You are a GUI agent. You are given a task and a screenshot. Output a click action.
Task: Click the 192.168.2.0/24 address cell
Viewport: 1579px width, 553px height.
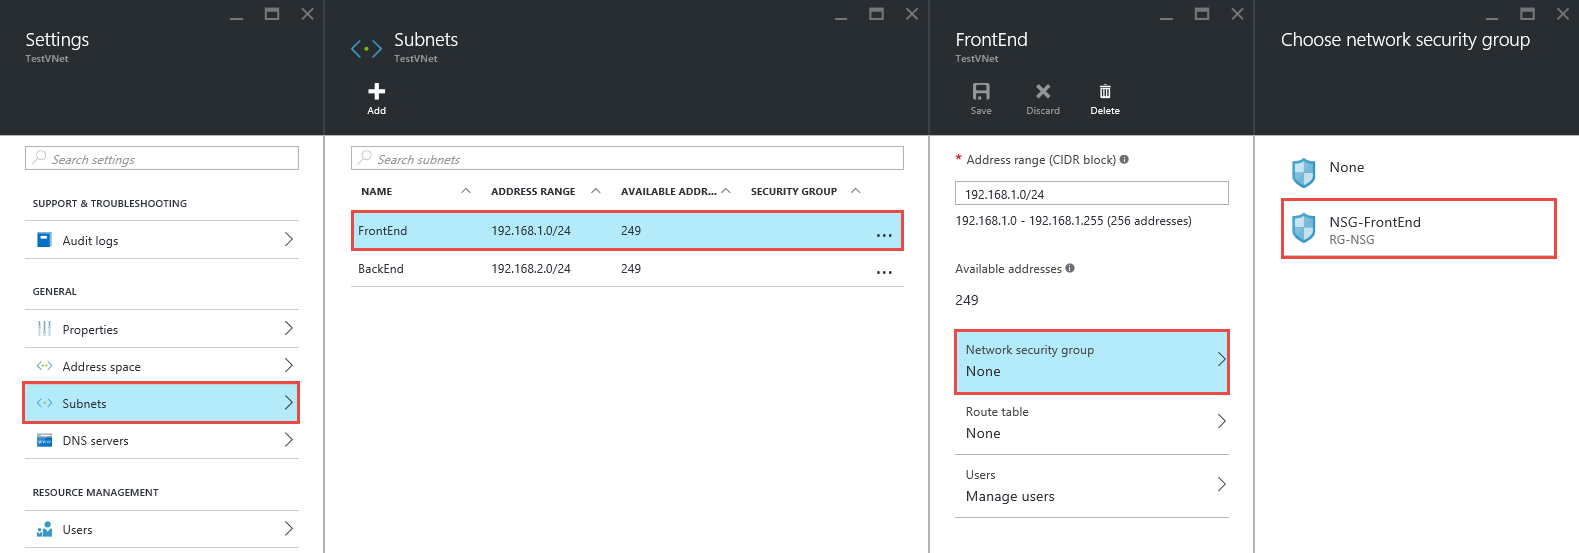point(531,268)
